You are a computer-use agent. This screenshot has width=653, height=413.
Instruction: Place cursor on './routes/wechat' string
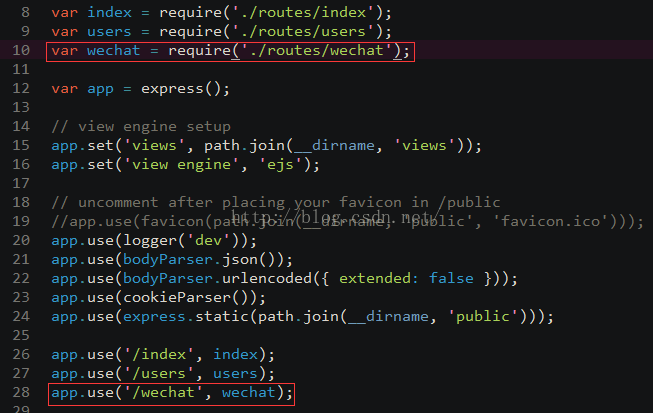(x=317, y=51)
